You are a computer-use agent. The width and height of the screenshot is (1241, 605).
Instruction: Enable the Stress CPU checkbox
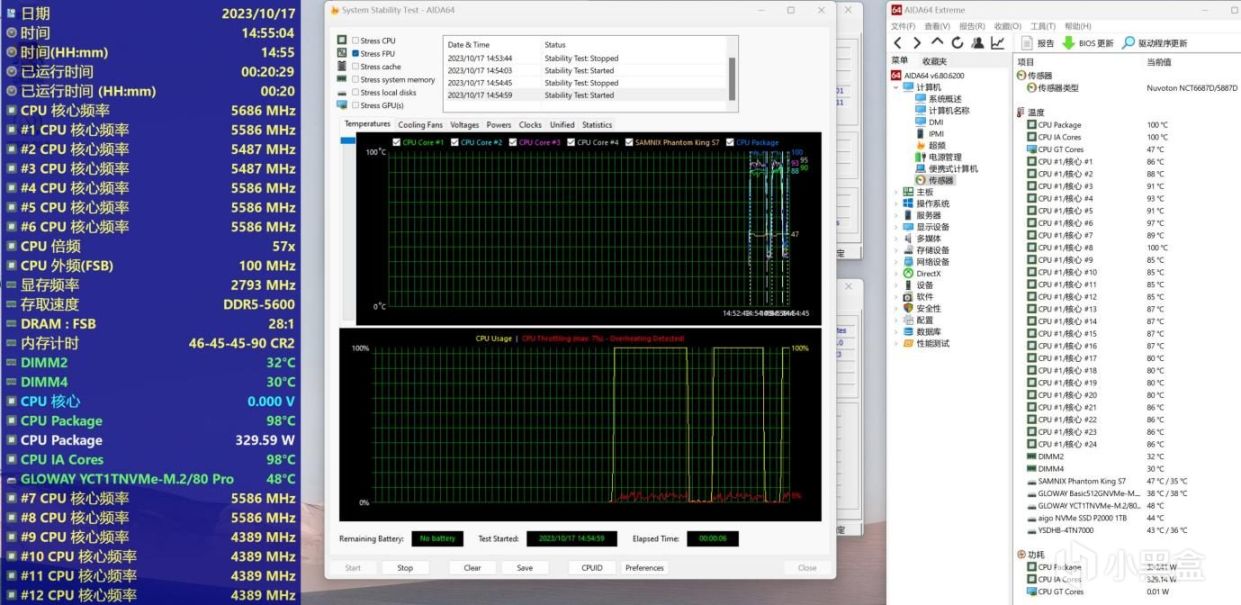click(355, 41)
